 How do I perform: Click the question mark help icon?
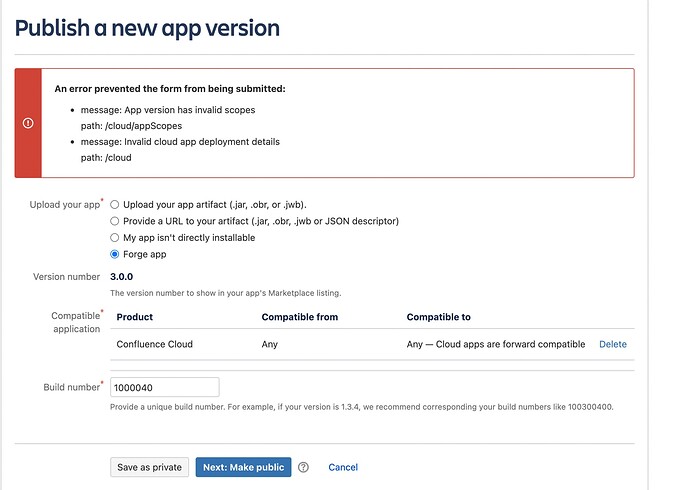(304, 467)
